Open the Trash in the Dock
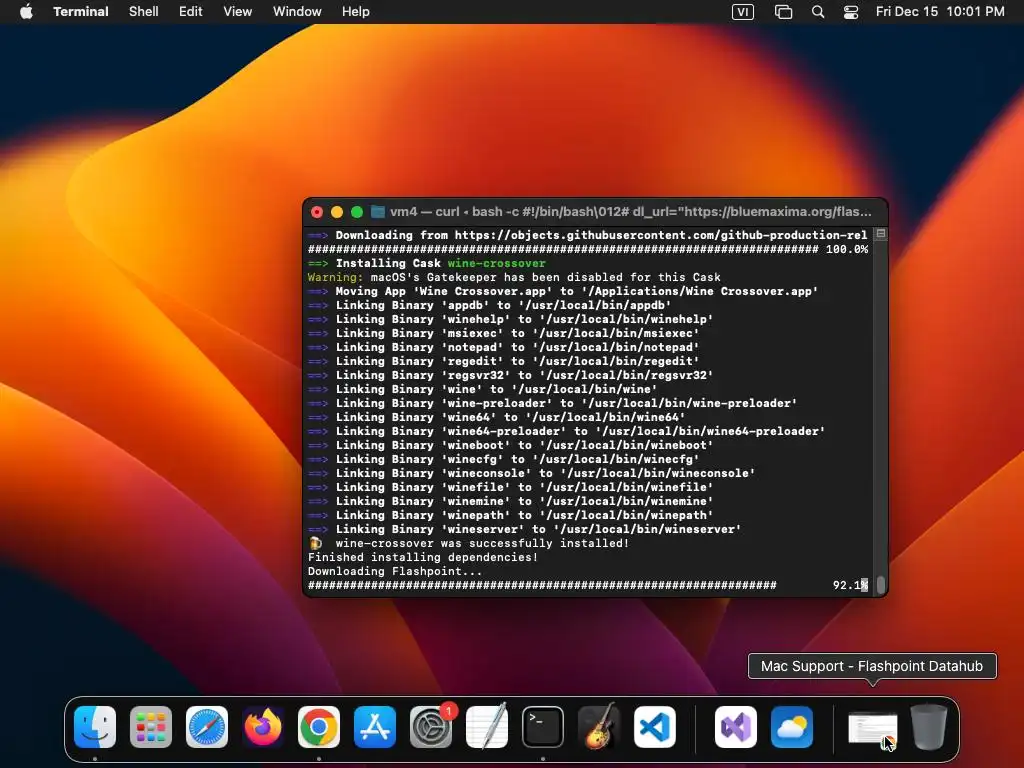 tap(929, 727)
